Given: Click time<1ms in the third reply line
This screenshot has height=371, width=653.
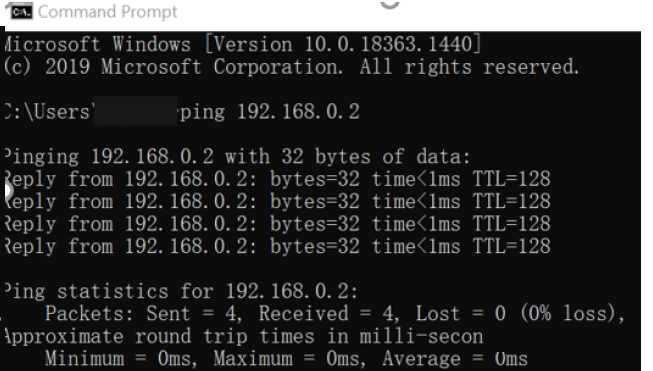Looking at the screenshot, I should click(416, 224).
